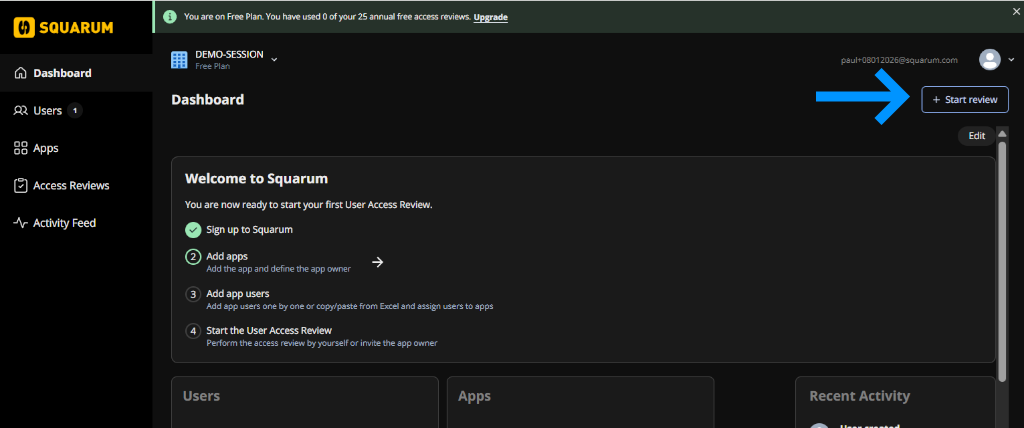Expand the DEMO-SESSION organization dropdown
The height and width of the screenshot is (428, 1024).
coord(274,59)
